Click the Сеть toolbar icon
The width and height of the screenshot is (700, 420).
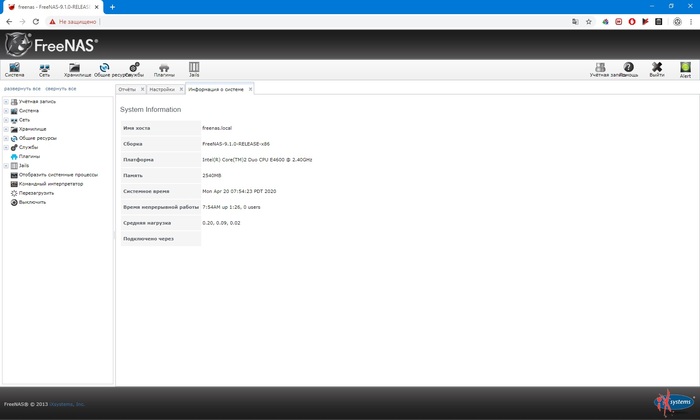(44, 69)
